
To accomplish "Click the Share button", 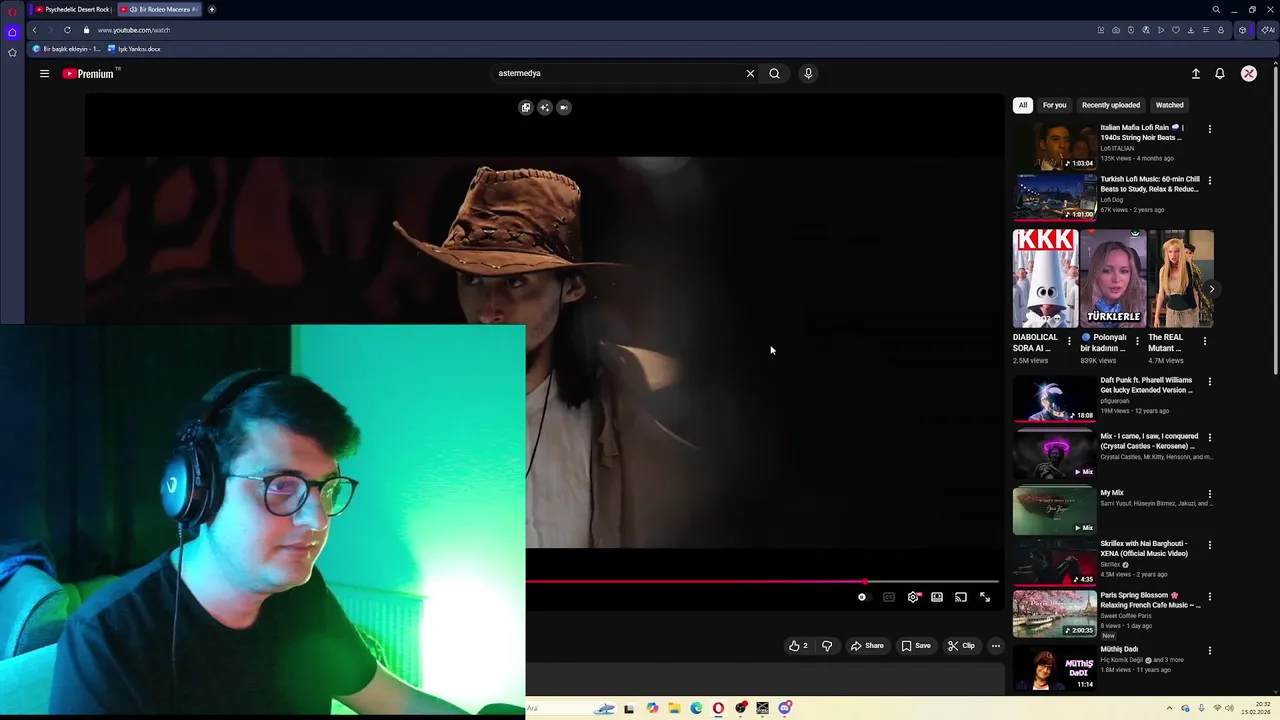I will 867,646.
